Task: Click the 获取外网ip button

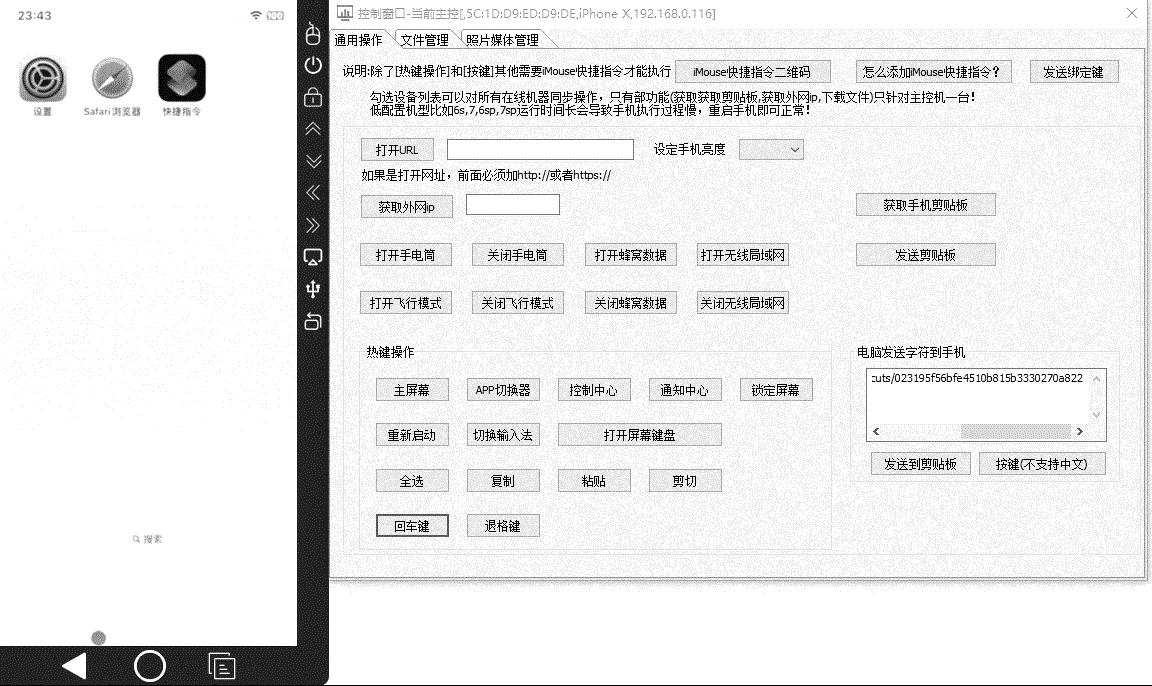Action: [406, 207]
